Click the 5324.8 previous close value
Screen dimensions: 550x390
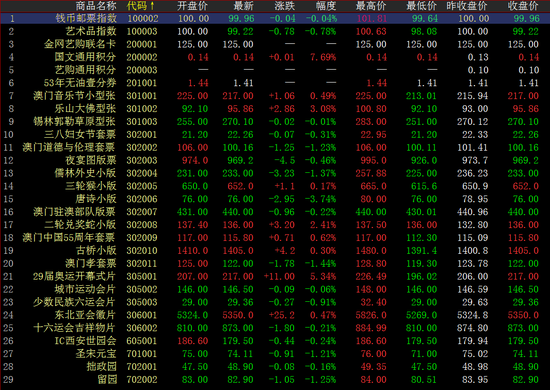pyautogui.click(x=472, y=315)
